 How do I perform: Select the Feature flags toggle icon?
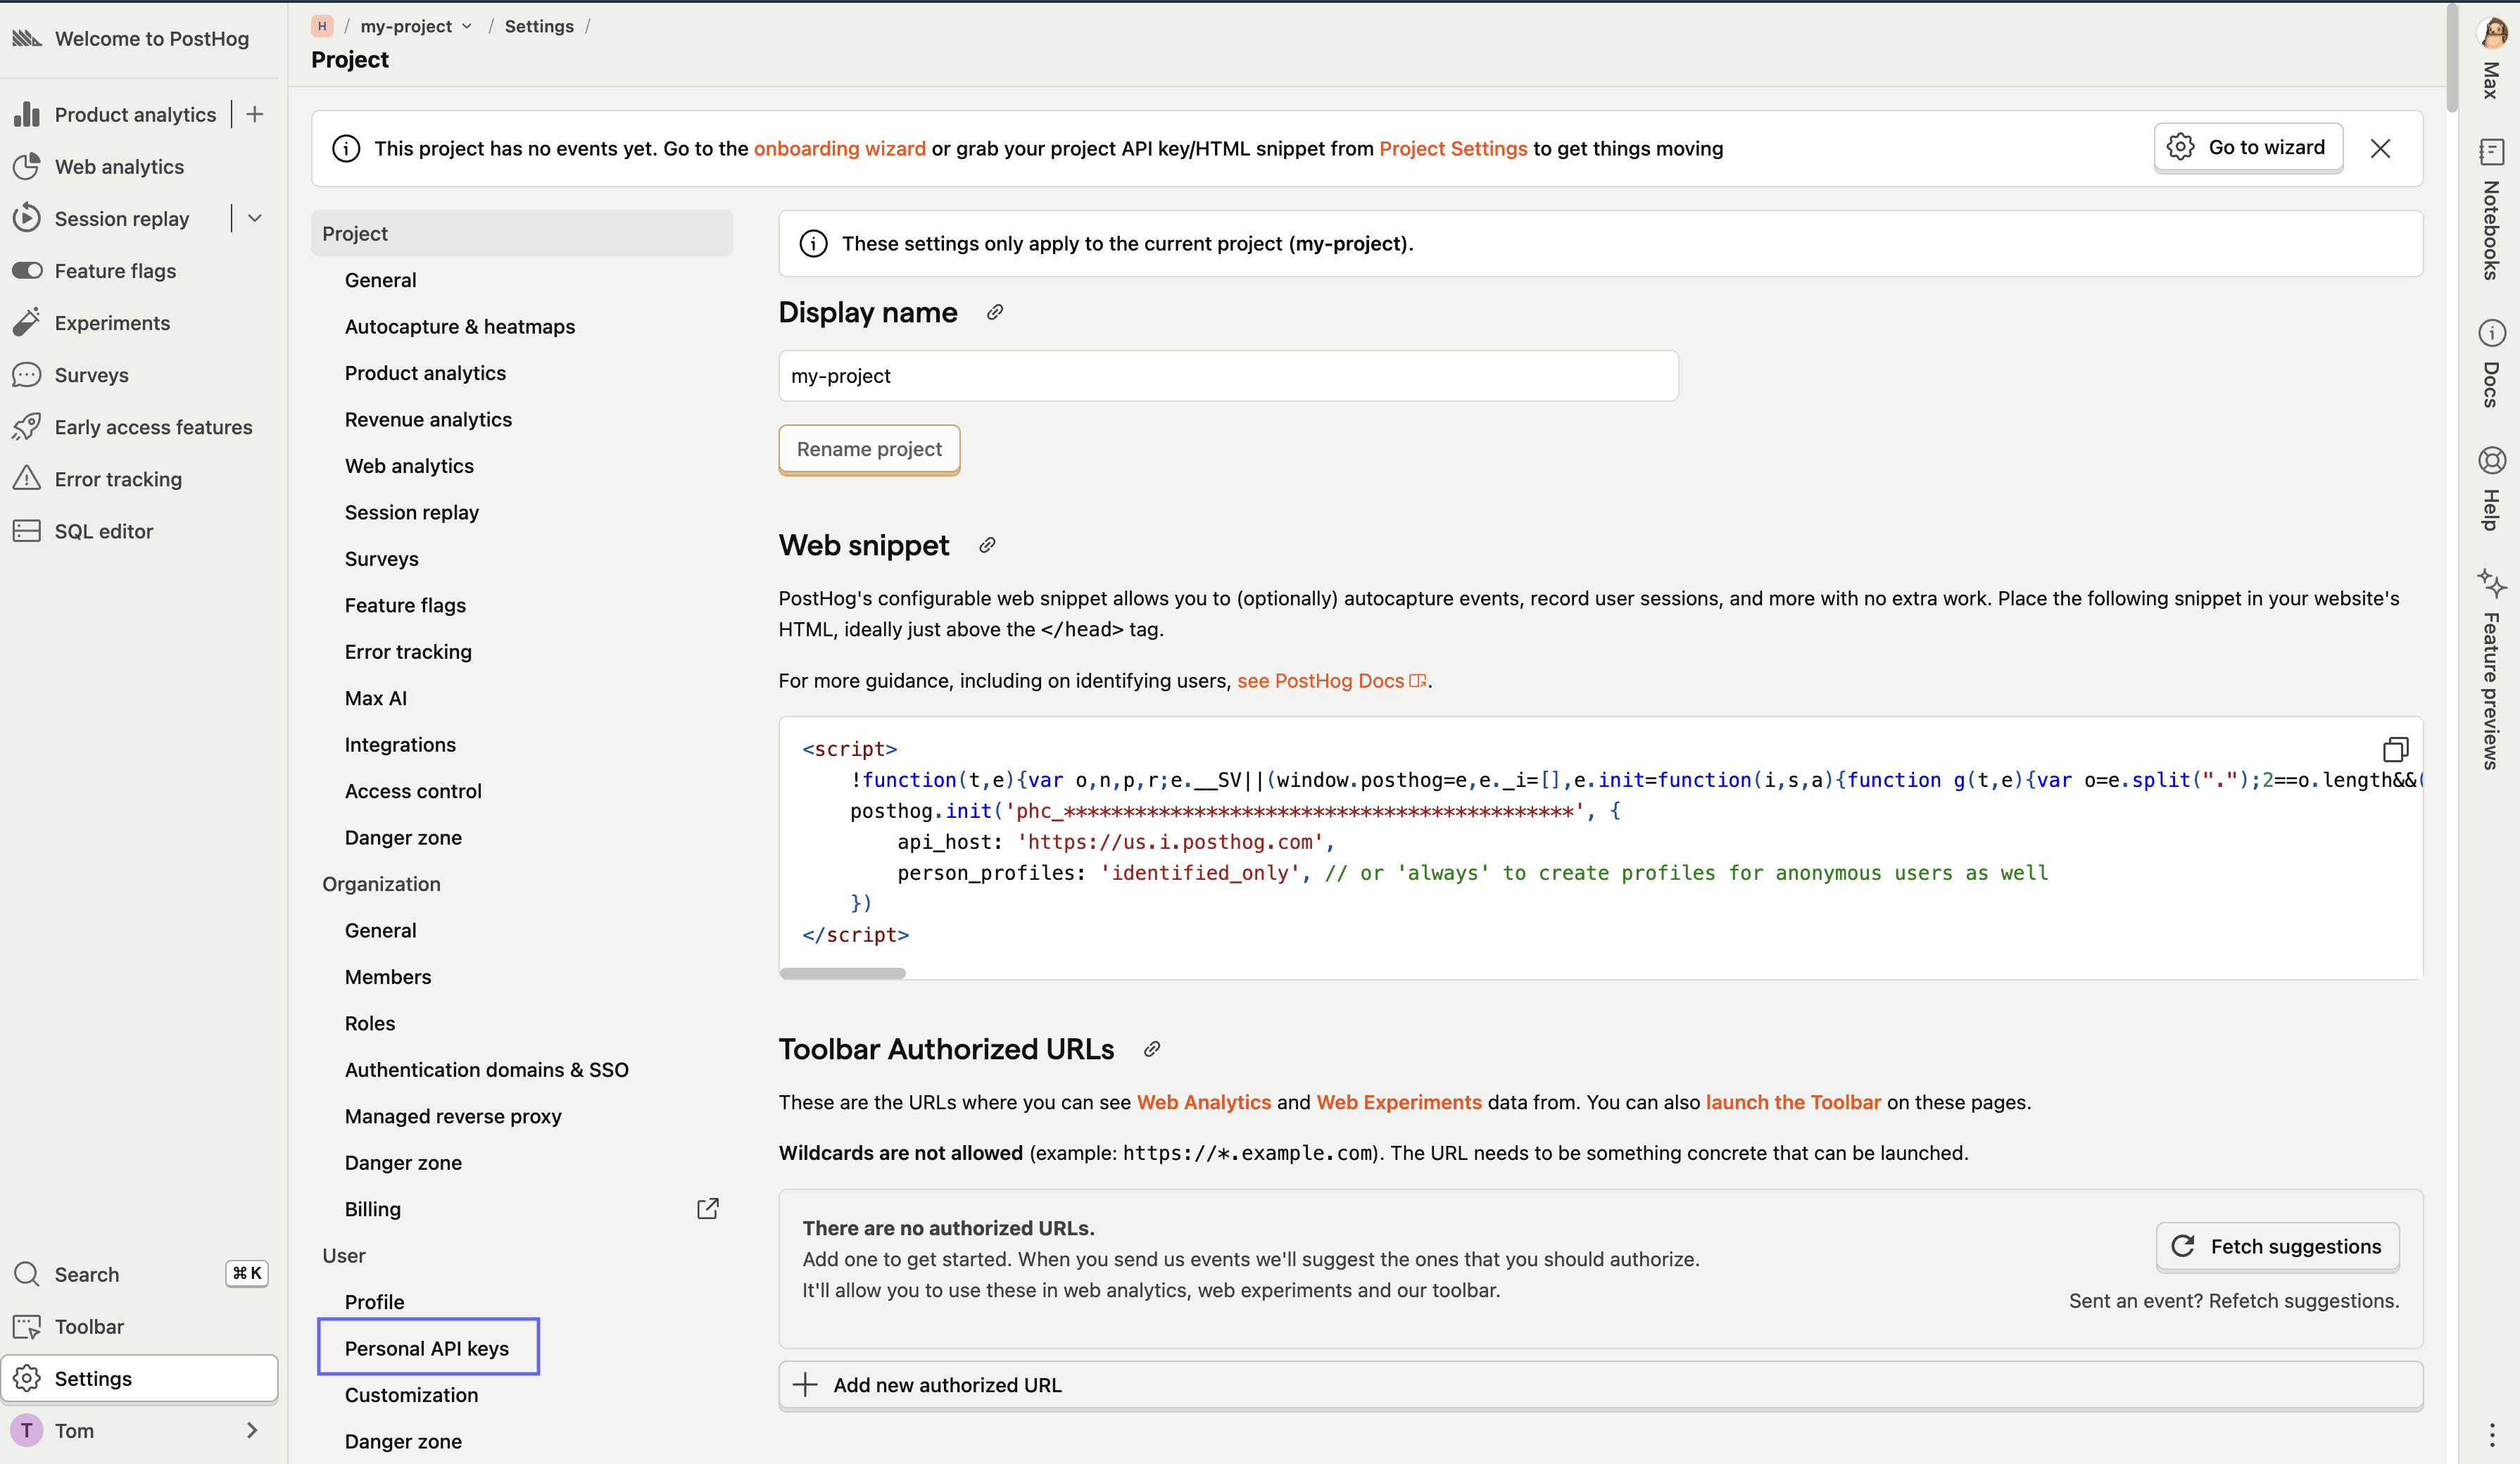coord(27,270)
